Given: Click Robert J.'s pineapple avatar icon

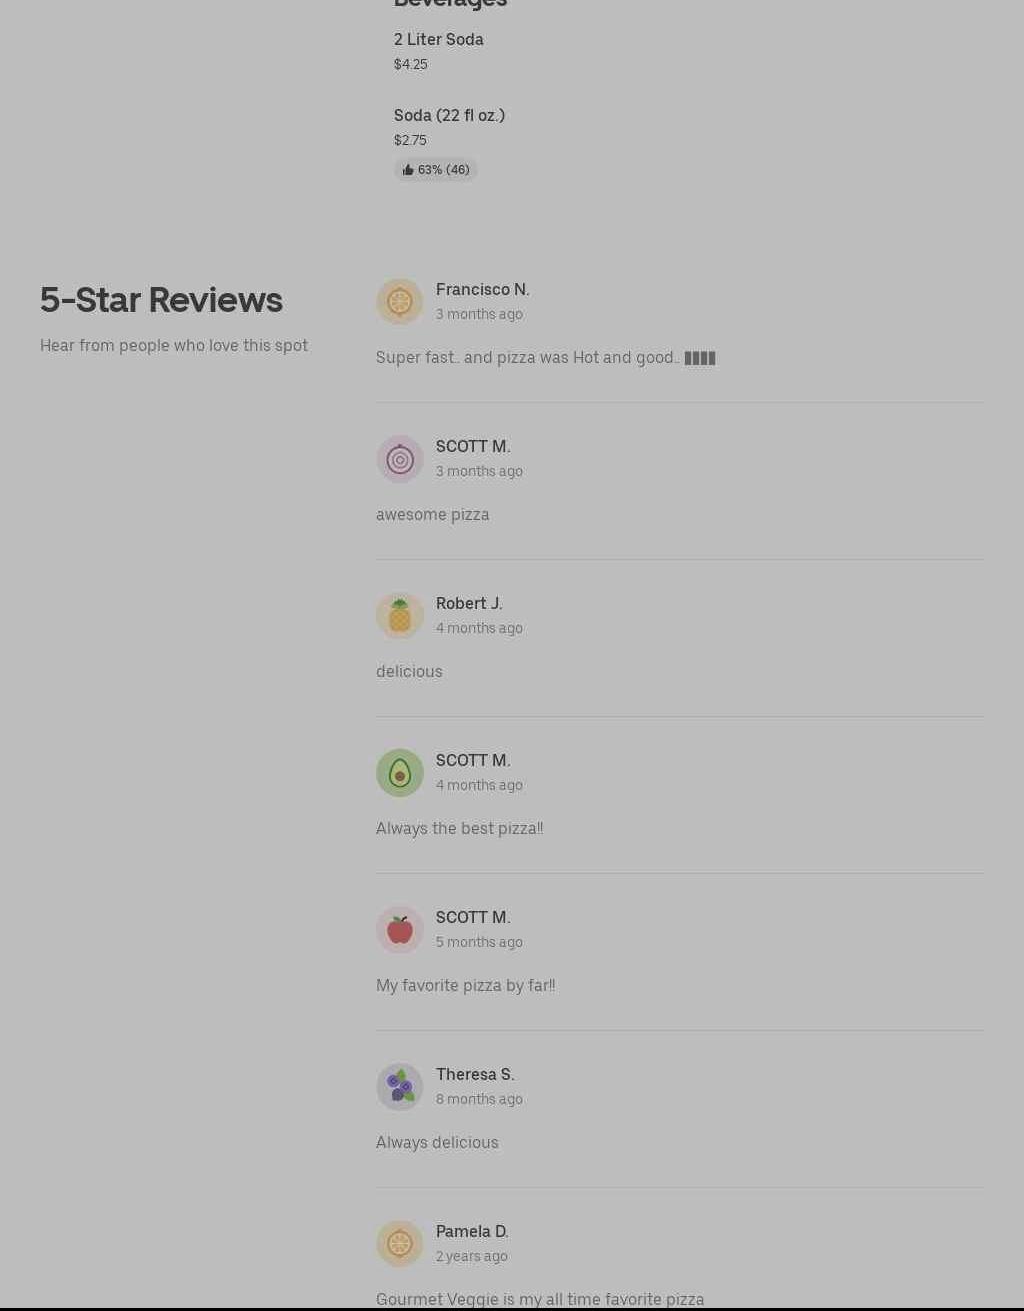Looking at the screenshot, I should point(400,616).
